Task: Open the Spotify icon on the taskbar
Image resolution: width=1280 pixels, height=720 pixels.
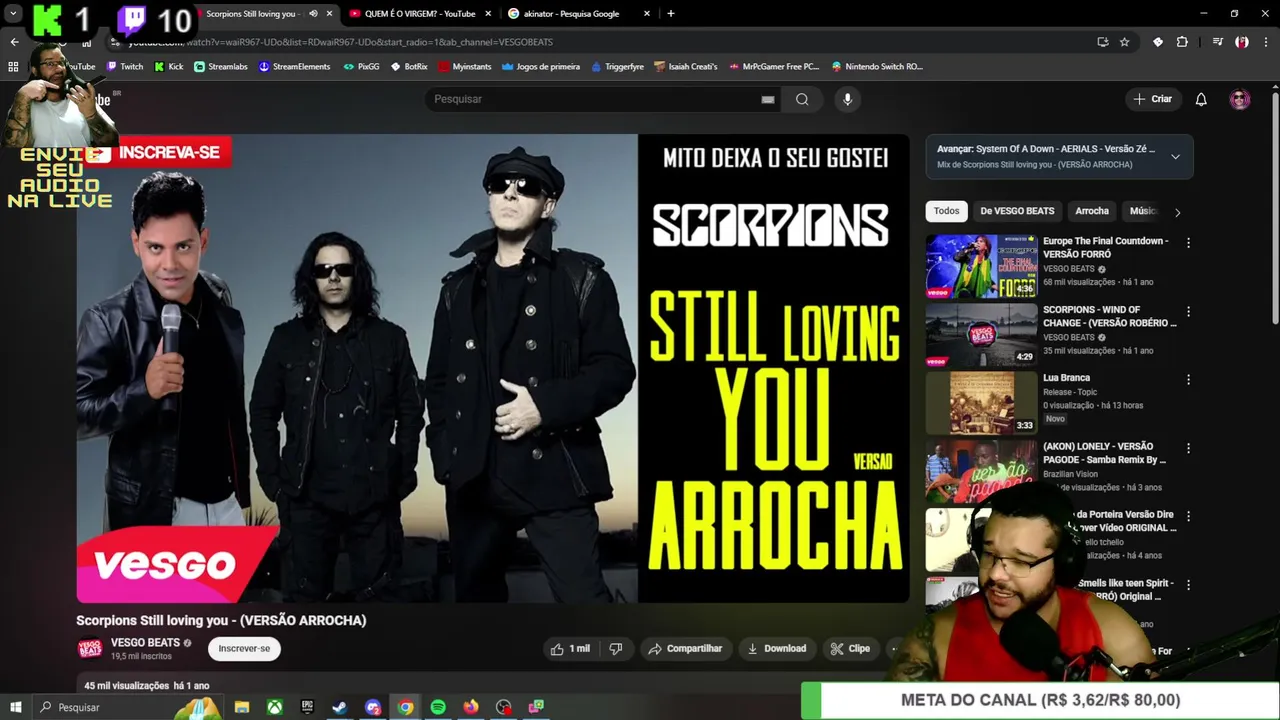Action: coord(438,707)
